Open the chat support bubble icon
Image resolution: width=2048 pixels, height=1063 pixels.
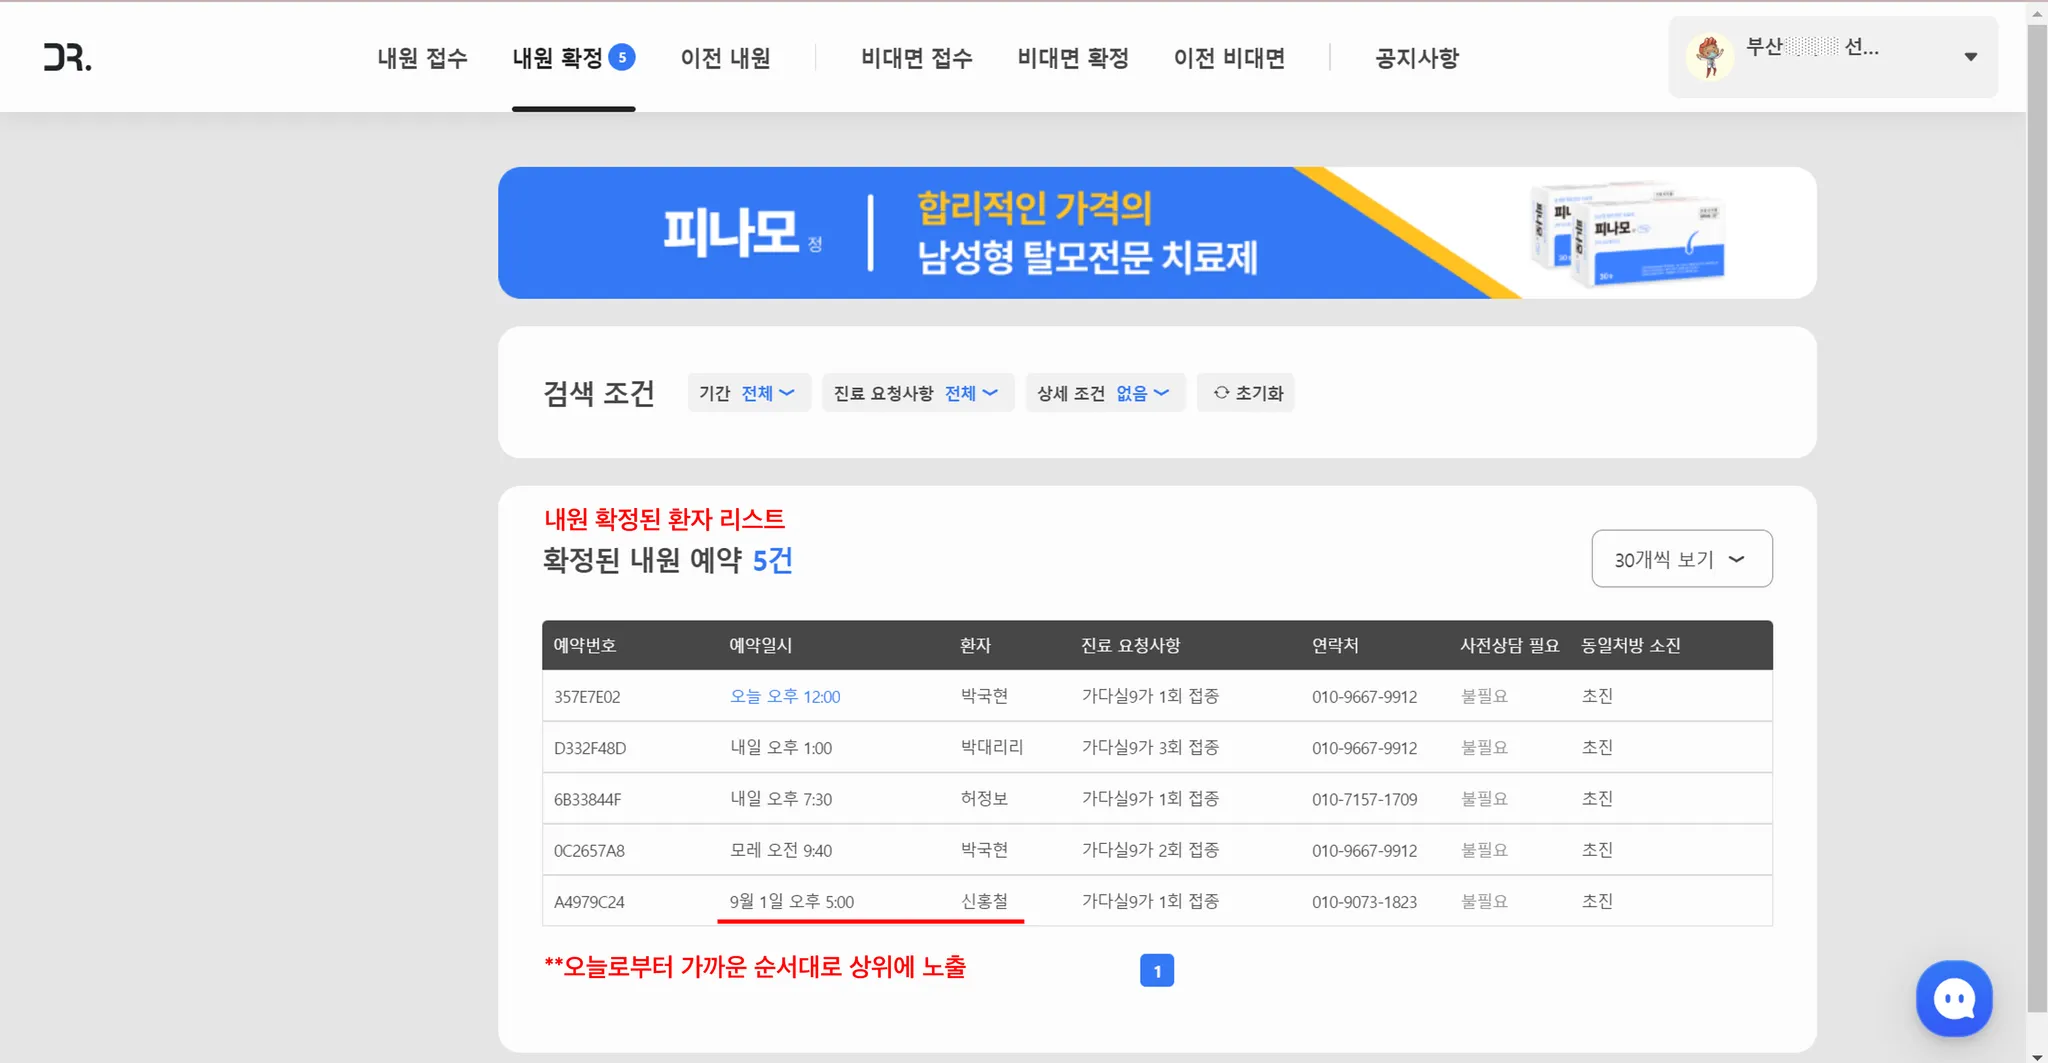coord(1954,998)
